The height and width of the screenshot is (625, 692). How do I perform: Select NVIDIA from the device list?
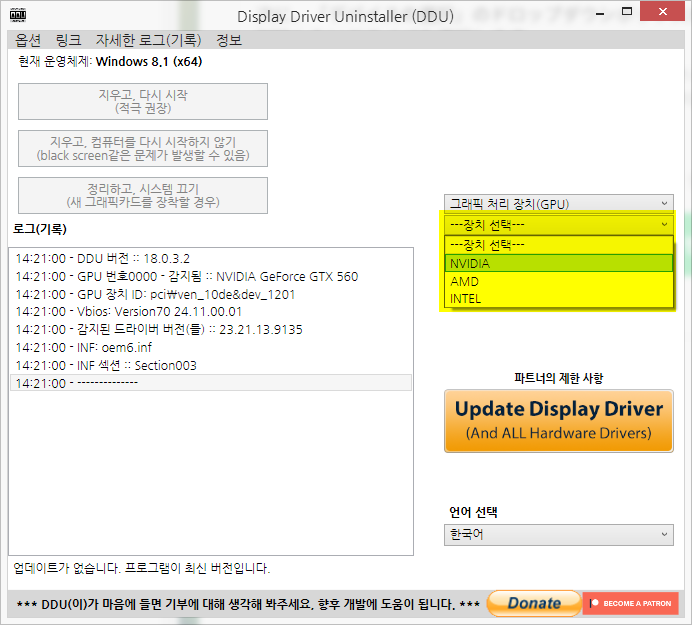coord(559,264)
